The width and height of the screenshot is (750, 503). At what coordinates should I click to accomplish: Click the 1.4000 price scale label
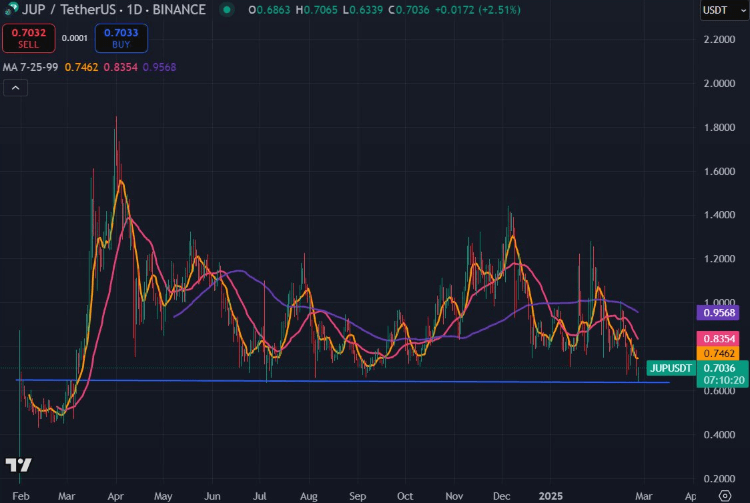[719, 215]
